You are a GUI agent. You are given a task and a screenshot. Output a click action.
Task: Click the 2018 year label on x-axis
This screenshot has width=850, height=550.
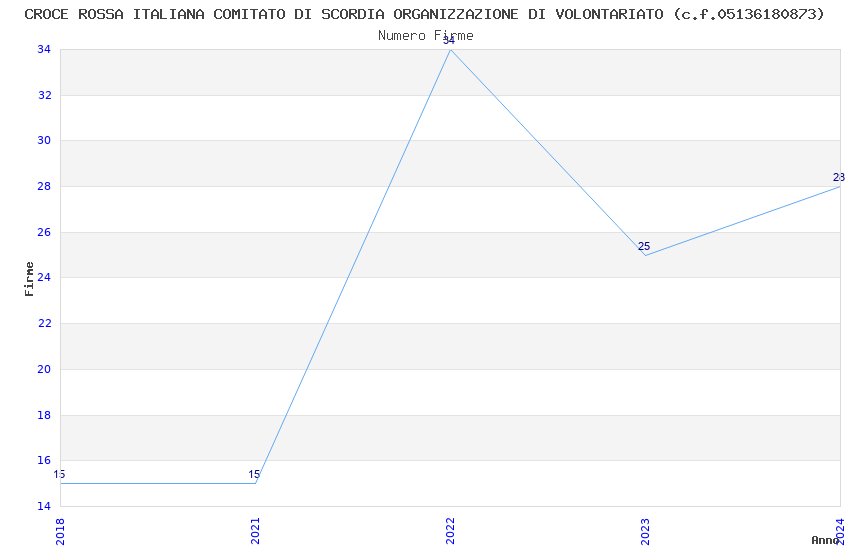pyautogui.click(x=60, y=531)
